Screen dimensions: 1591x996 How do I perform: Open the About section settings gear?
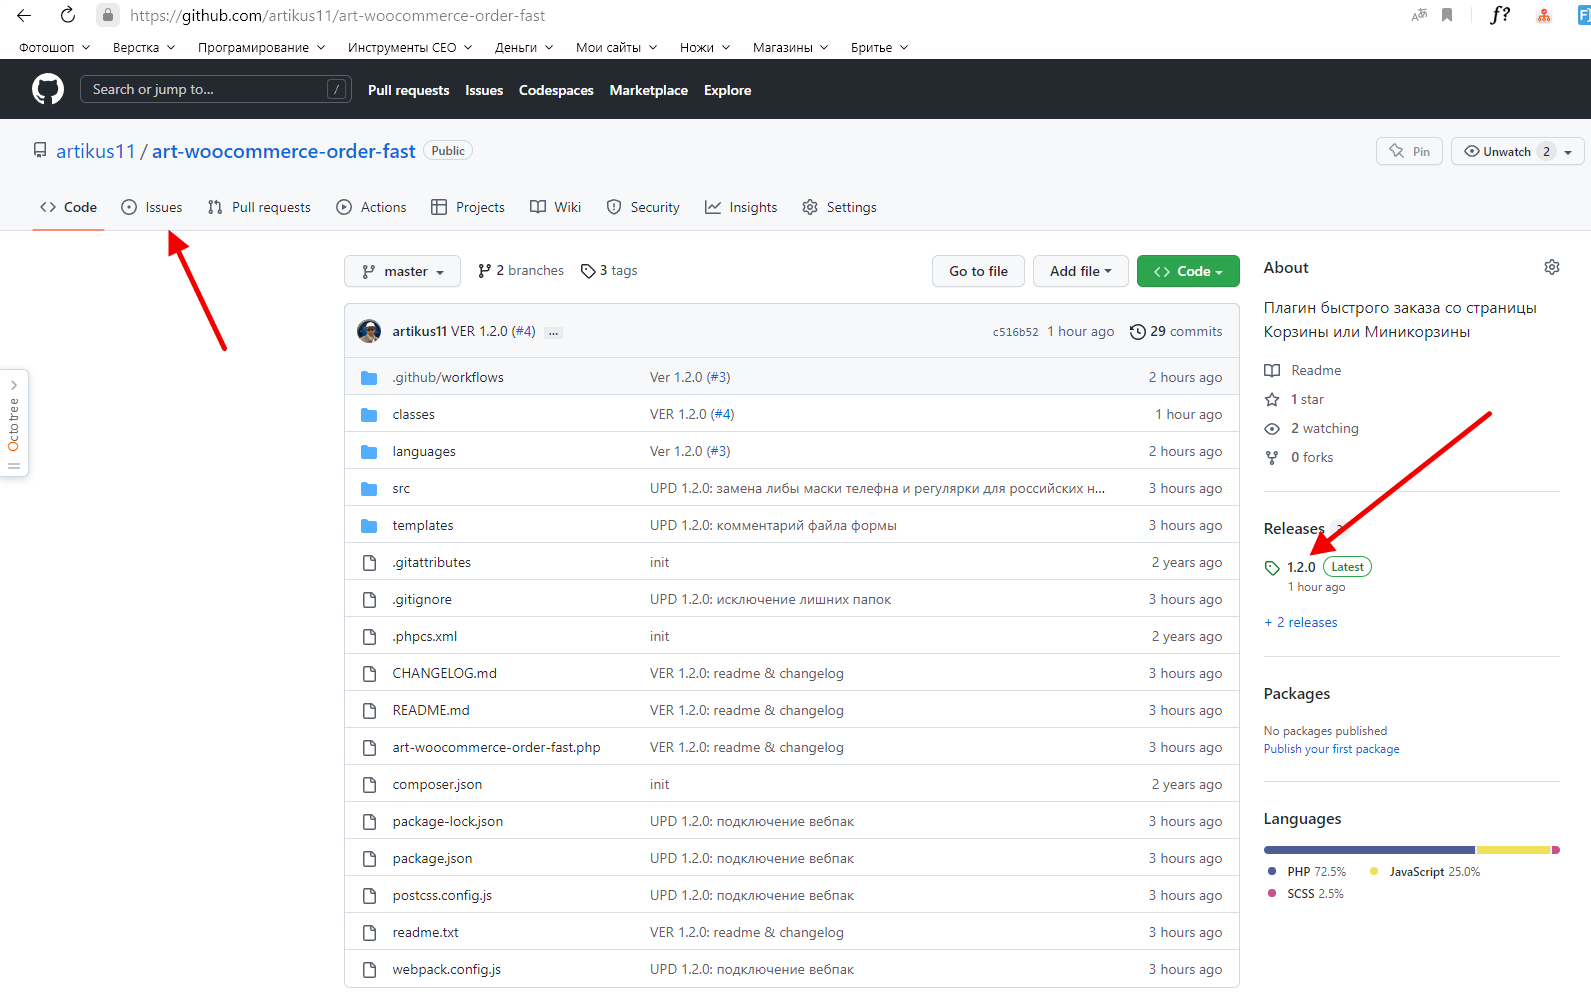pos(1552,267)
